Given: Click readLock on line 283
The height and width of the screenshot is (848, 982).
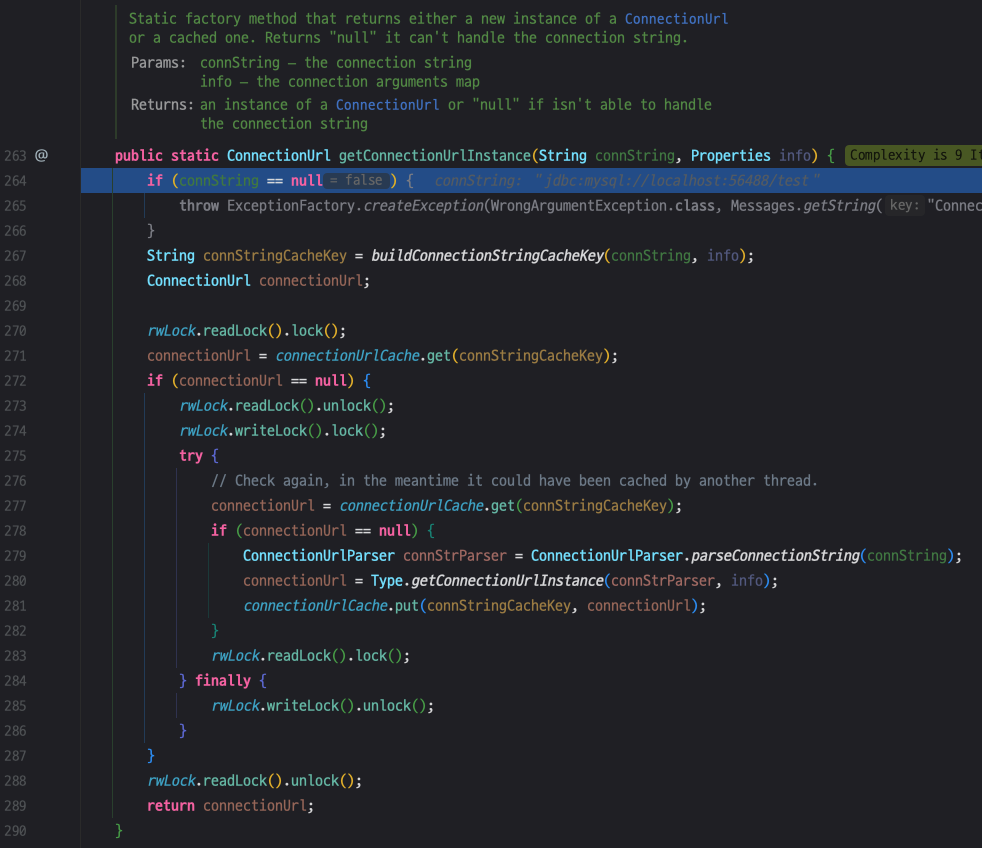Looking at the screenshot, I should [299, 656].
